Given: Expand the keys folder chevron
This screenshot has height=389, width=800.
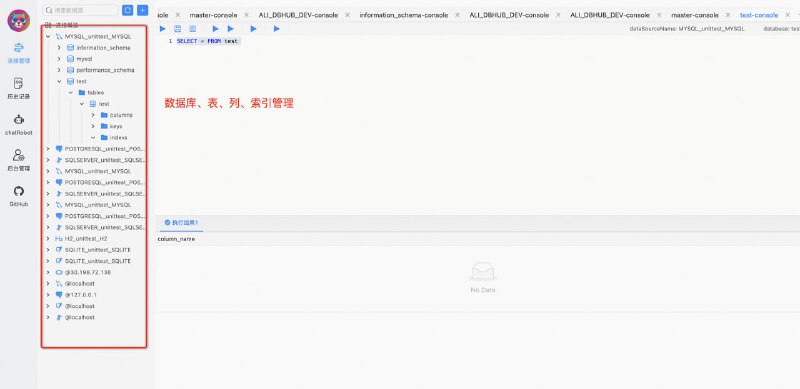Looking at the screenshot, I should click(x=93, y=126).
